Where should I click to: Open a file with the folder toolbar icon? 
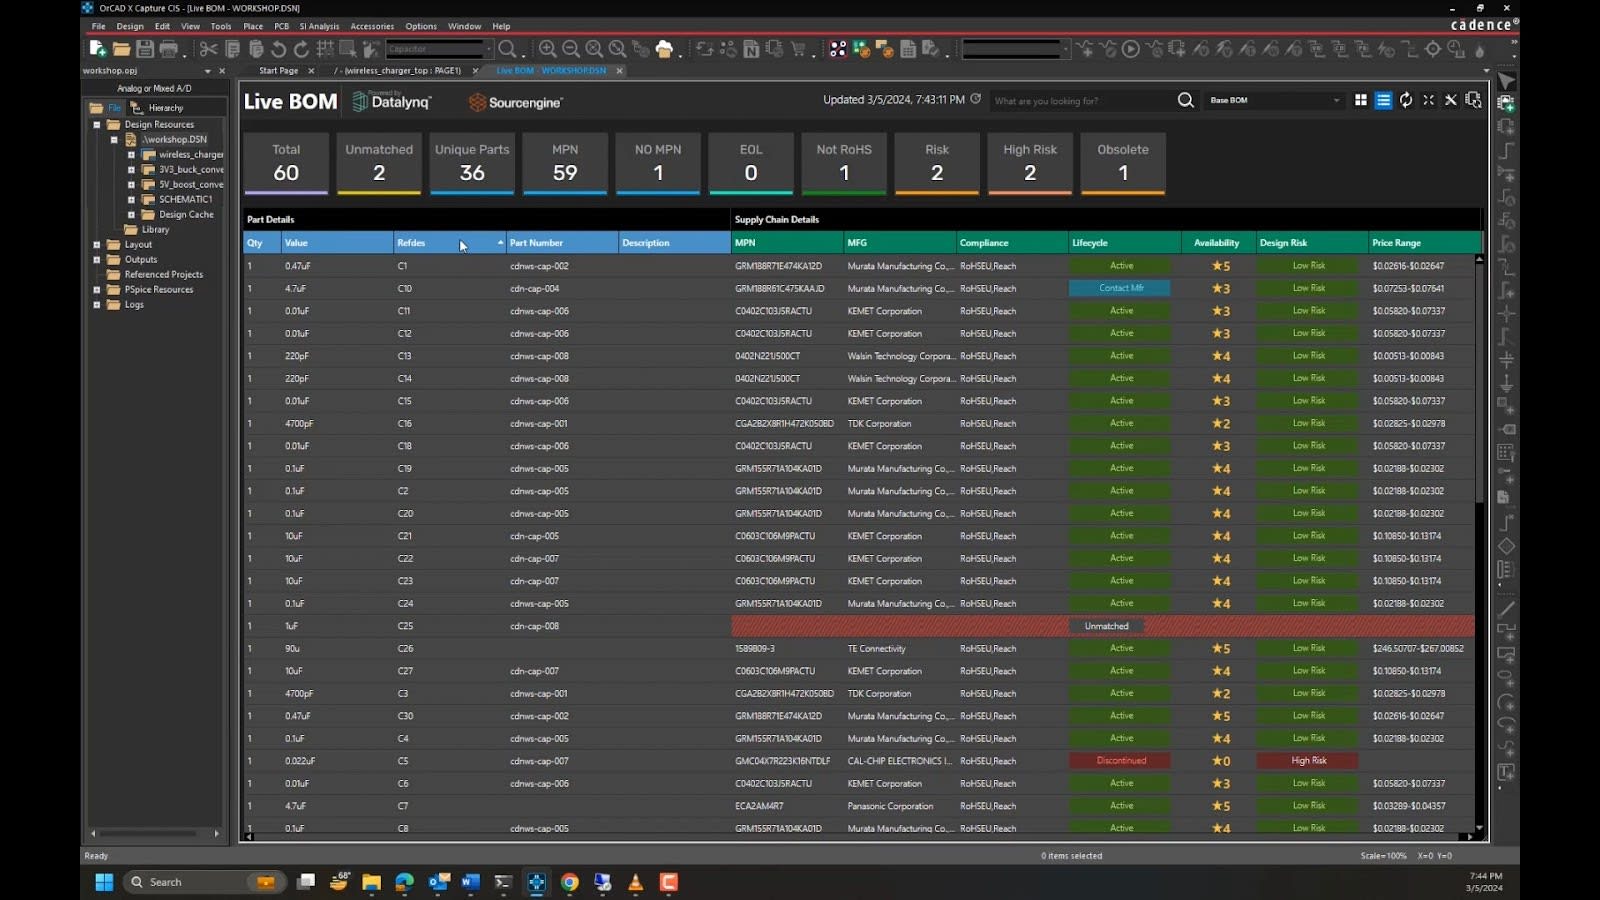pos(121,48)
